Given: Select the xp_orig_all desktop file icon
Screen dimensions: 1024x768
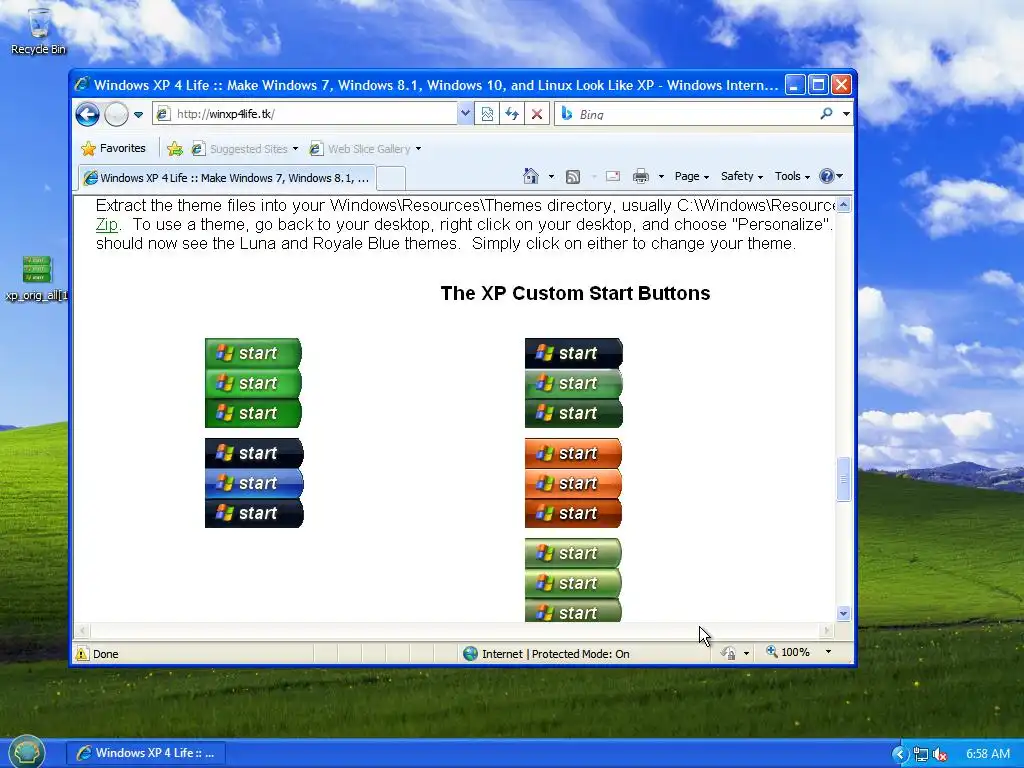Looking at the screenshot, I should click(37, 279).
